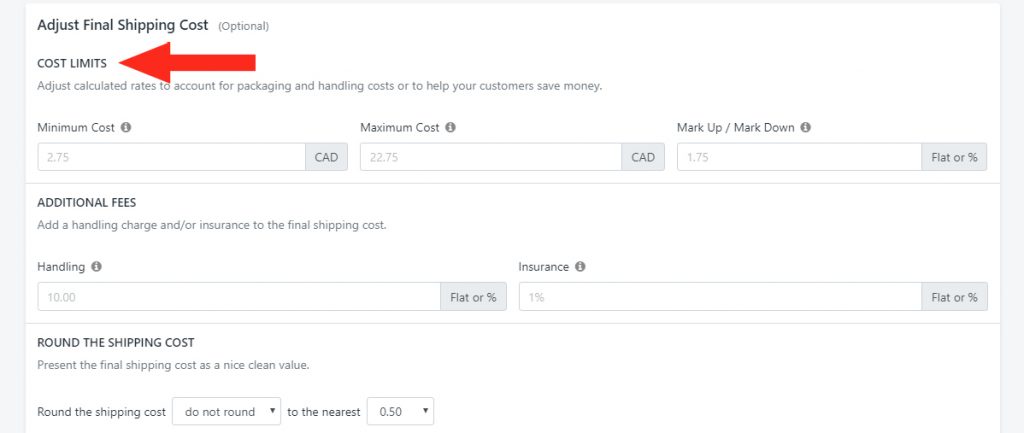Viewport: 1024px width, 433px height.
Task: Click 'Flat or %' beside Insurance field
Action: tap(954, 297)
